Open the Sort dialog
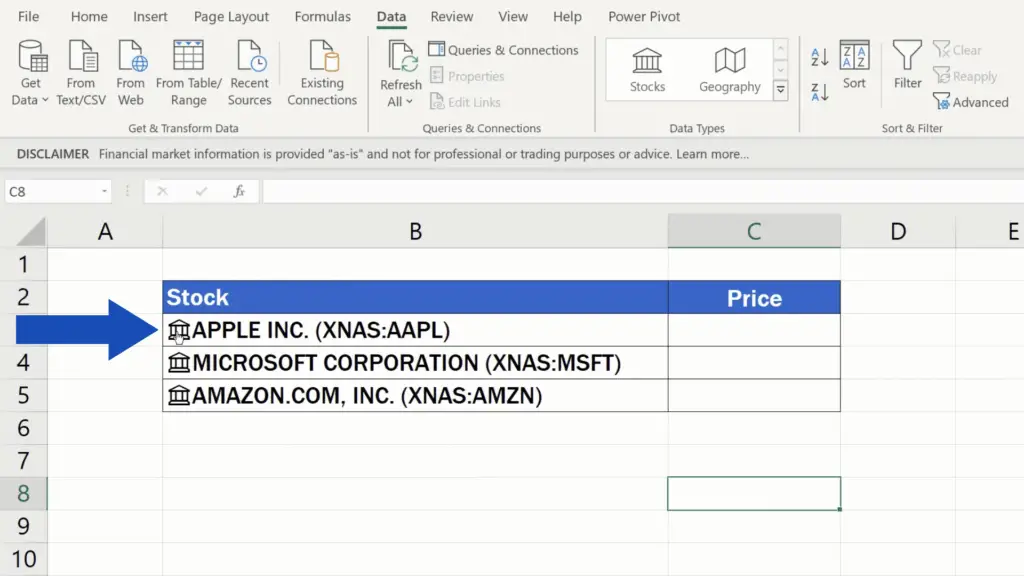Image resolution: width=1024 pixels, height=576 pixels. coord(854,65)
